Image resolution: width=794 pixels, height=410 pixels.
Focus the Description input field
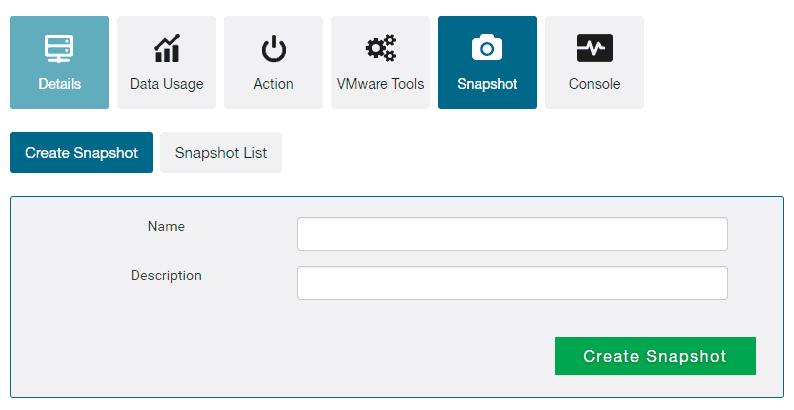(x=512, y=283)
